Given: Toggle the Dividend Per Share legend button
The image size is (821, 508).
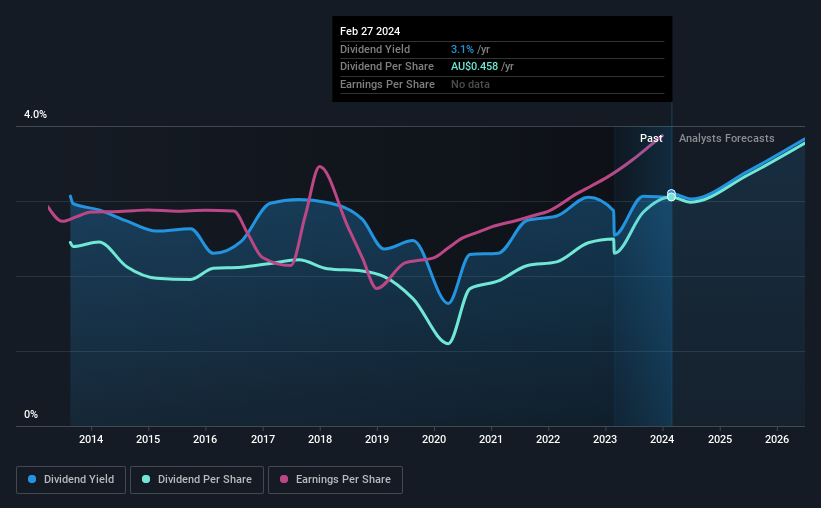Looking at the screenshot, I should (197, 480).
